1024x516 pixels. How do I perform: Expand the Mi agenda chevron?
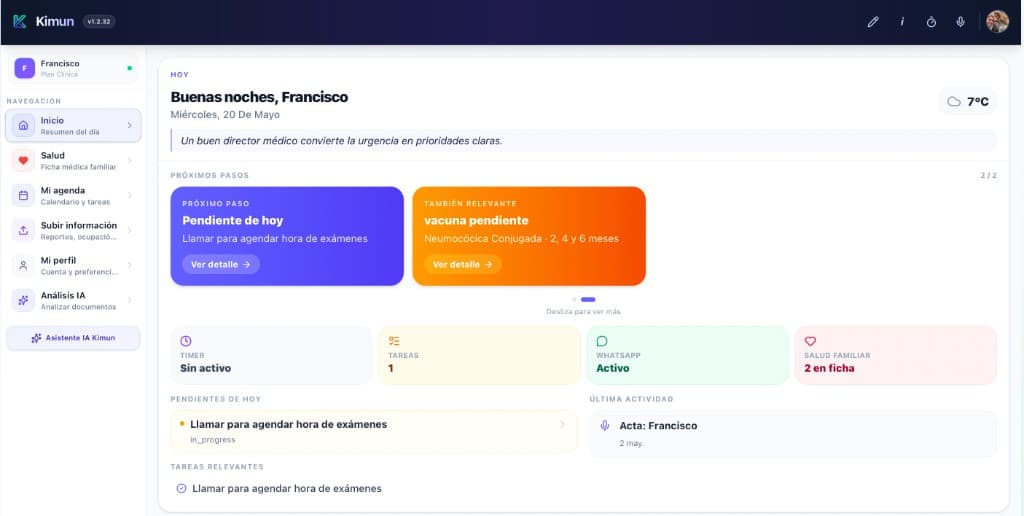pyautogui.click(x=129, y=195)
